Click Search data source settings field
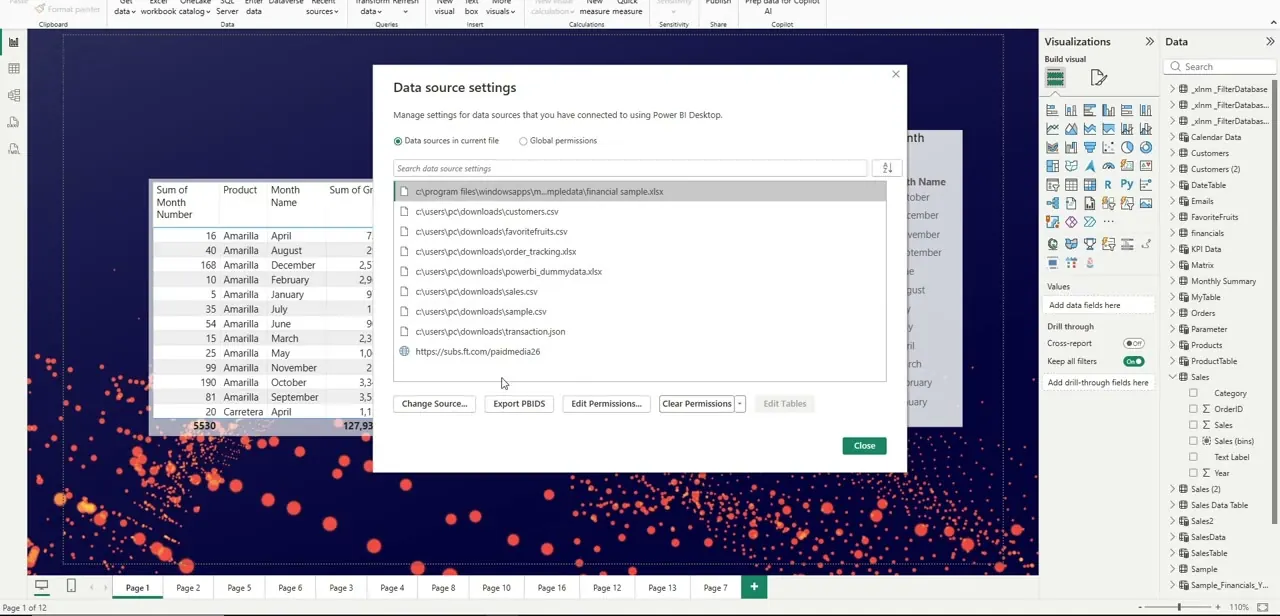1280x616 pixels. pos(630,168)
